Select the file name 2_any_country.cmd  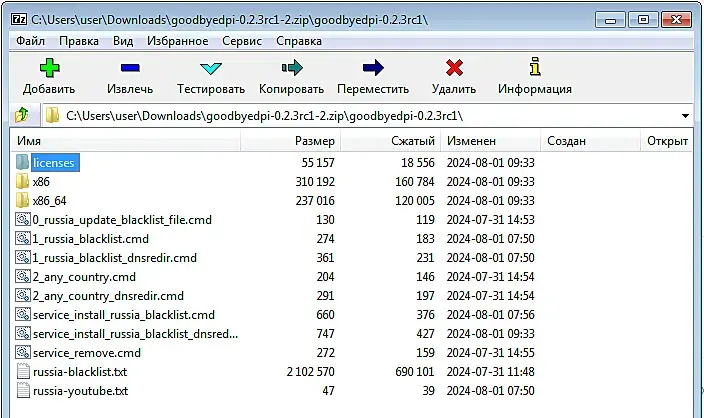click(84, 277)
